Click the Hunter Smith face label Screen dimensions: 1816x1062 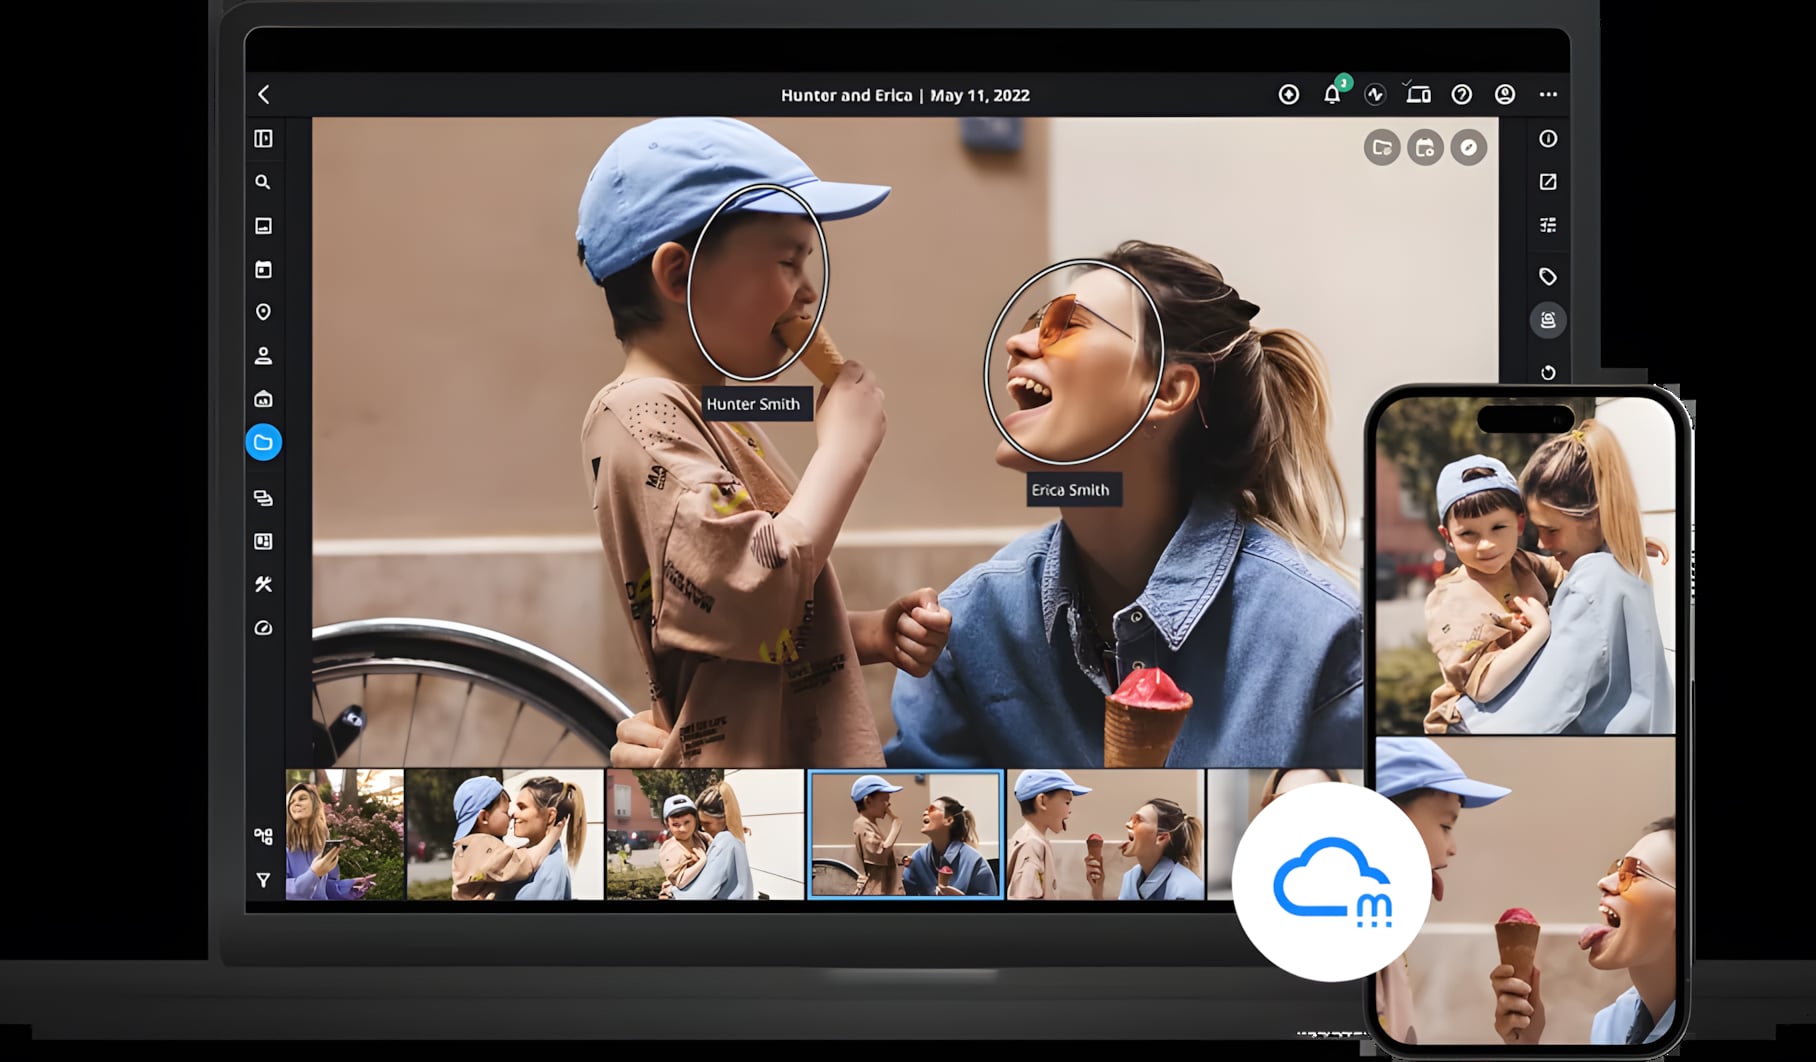[x=753, y=404]
